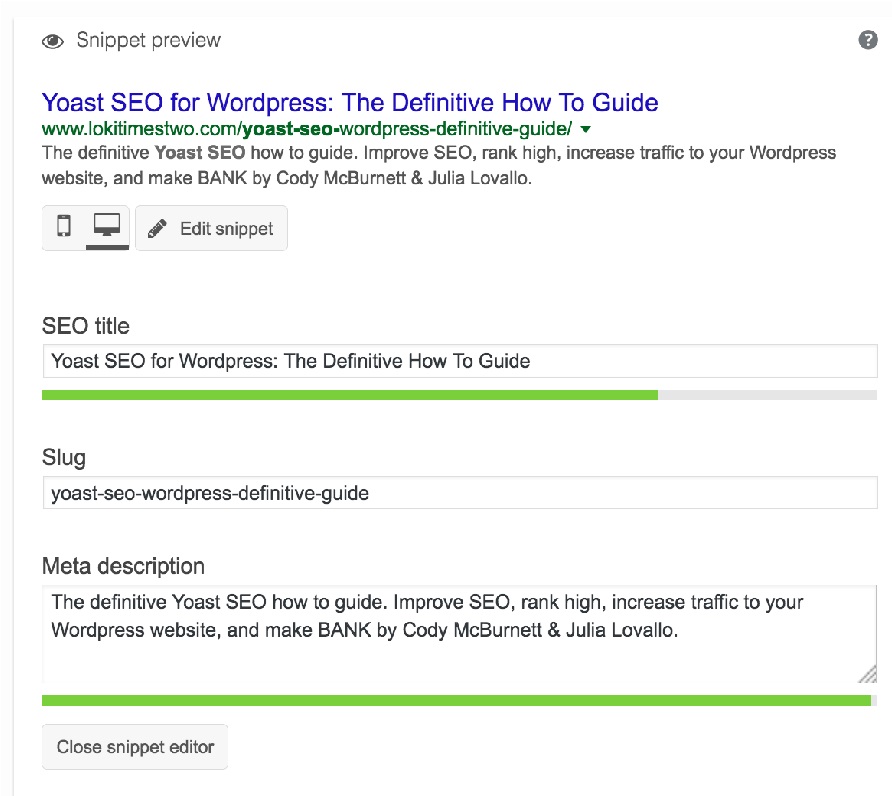Click into the SEO title field
Image resolution: width=892 pixels, height=796 pixels.
[x=459, y=361]
